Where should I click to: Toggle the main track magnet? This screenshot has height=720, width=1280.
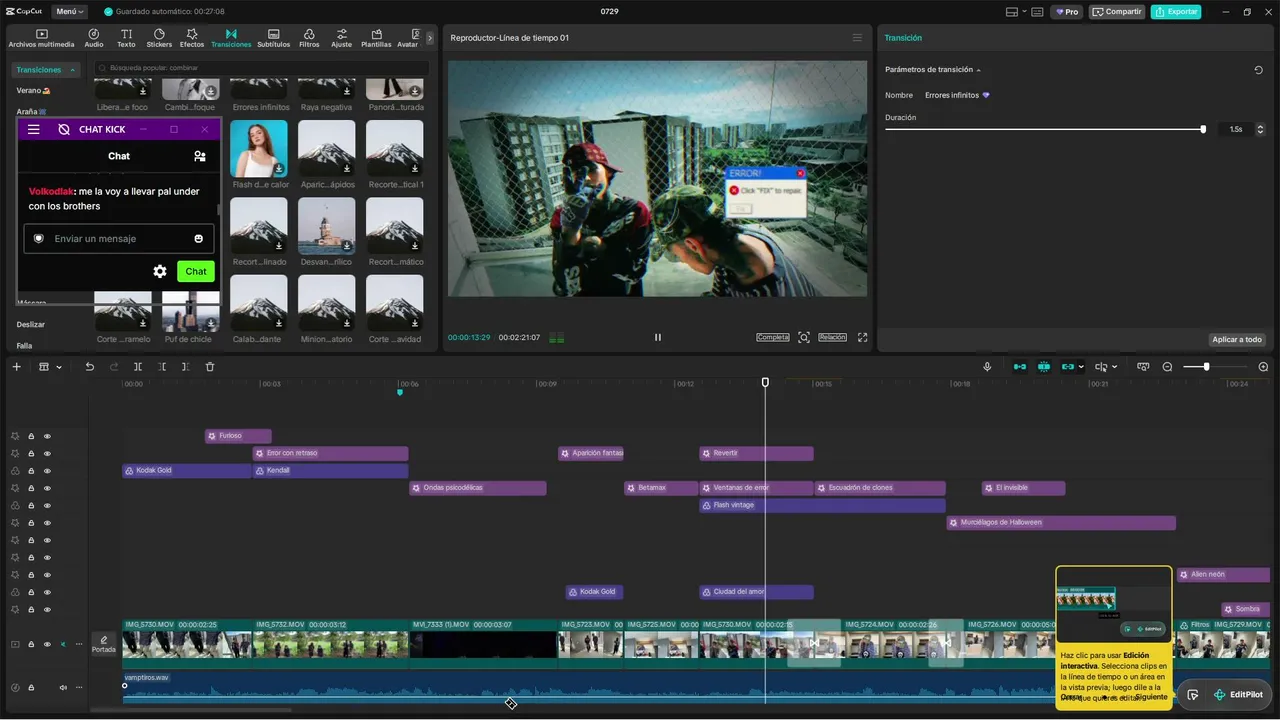(x=1020, y=367)
